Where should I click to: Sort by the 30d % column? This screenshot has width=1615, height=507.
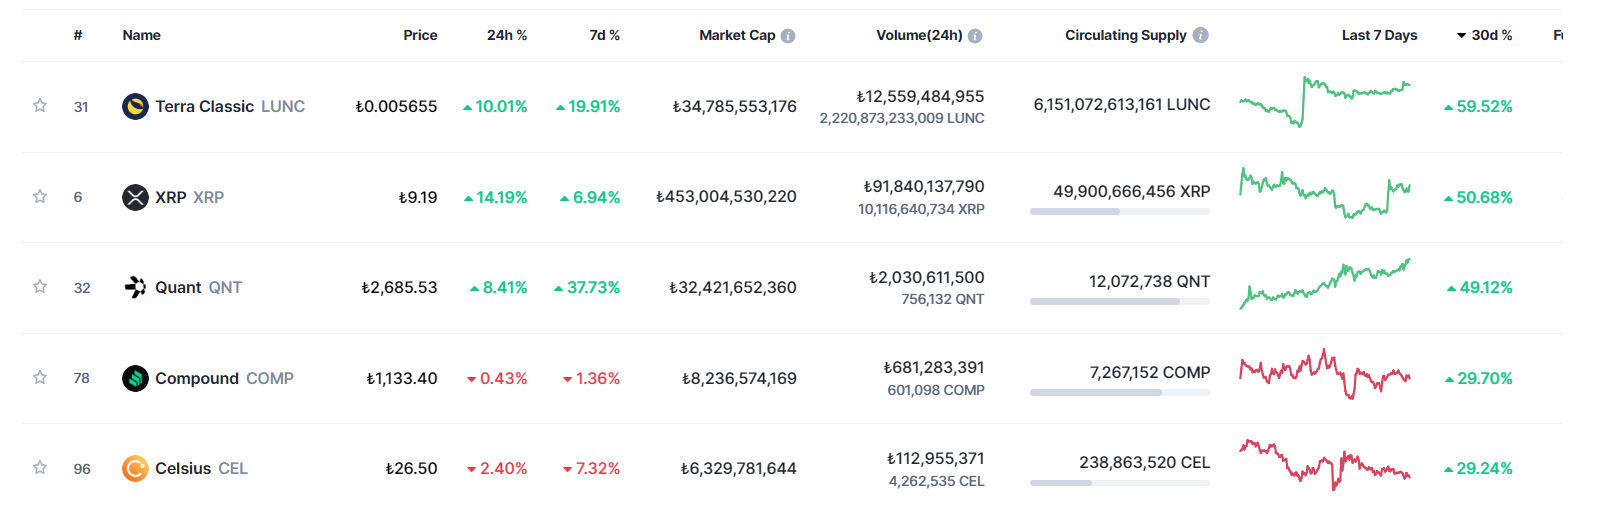tap(1490, 35)
